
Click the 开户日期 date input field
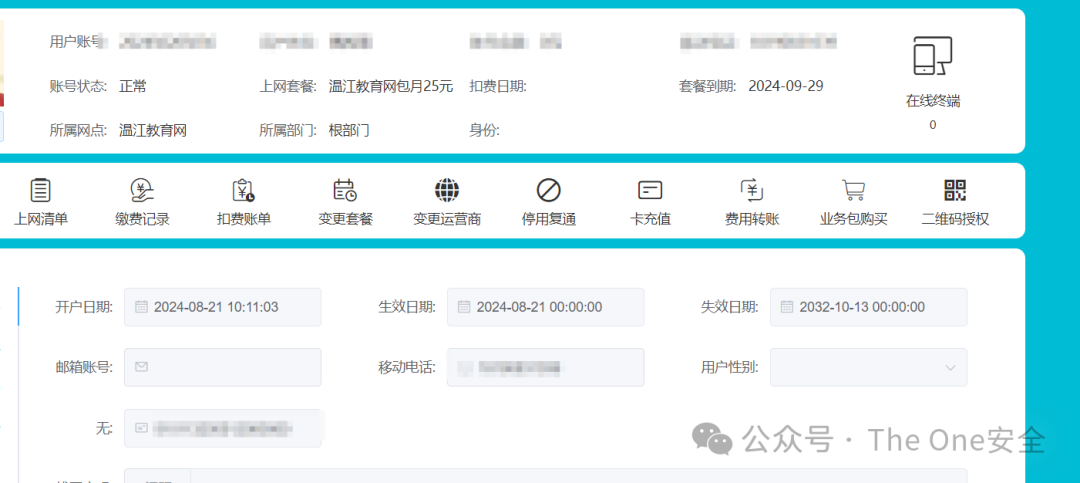tap(222, 307)
